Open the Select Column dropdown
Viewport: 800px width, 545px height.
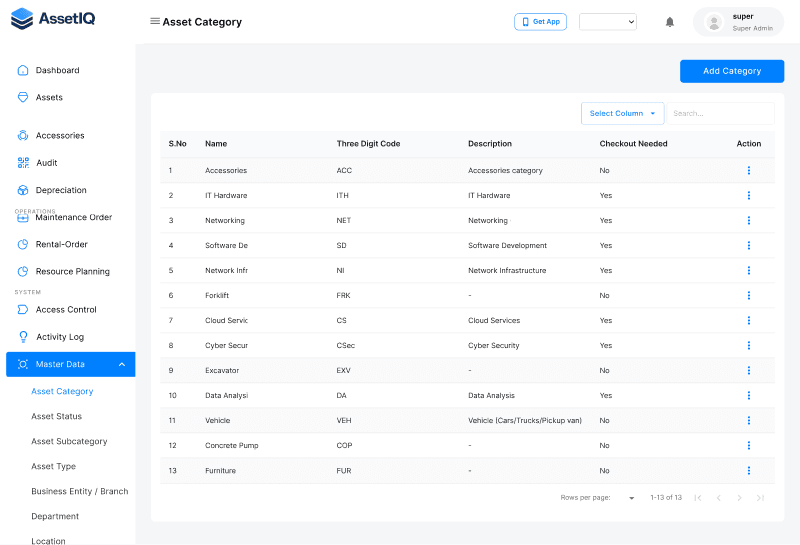[x=622, y=113]
